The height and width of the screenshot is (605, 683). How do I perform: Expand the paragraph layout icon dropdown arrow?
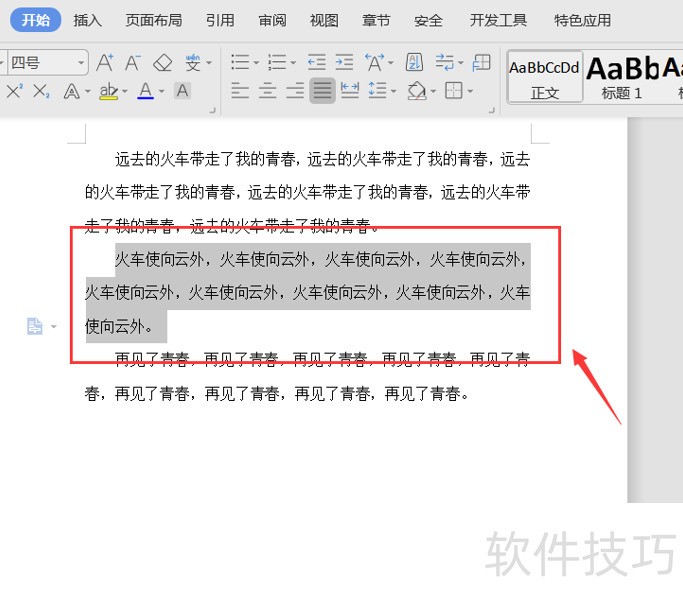click(x=54, y=326)
